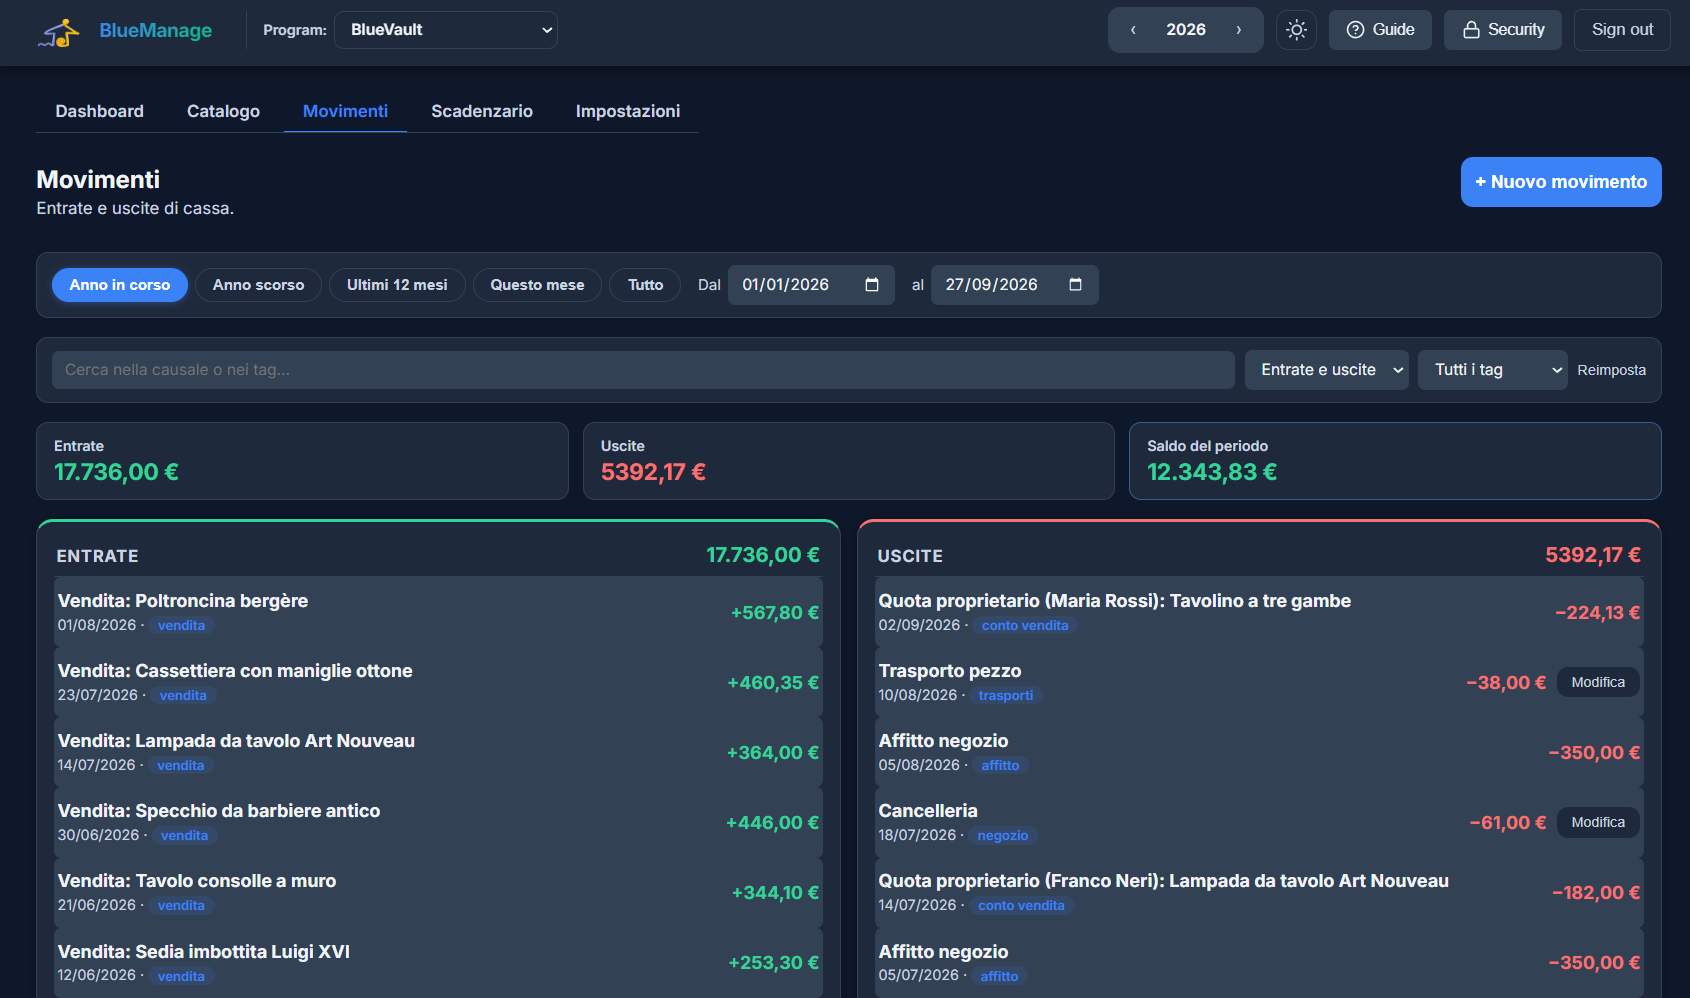Select Vendita: Tavolo consolle a muro
The height and width of the screenshot is (998, 1690).
(438, 892)
